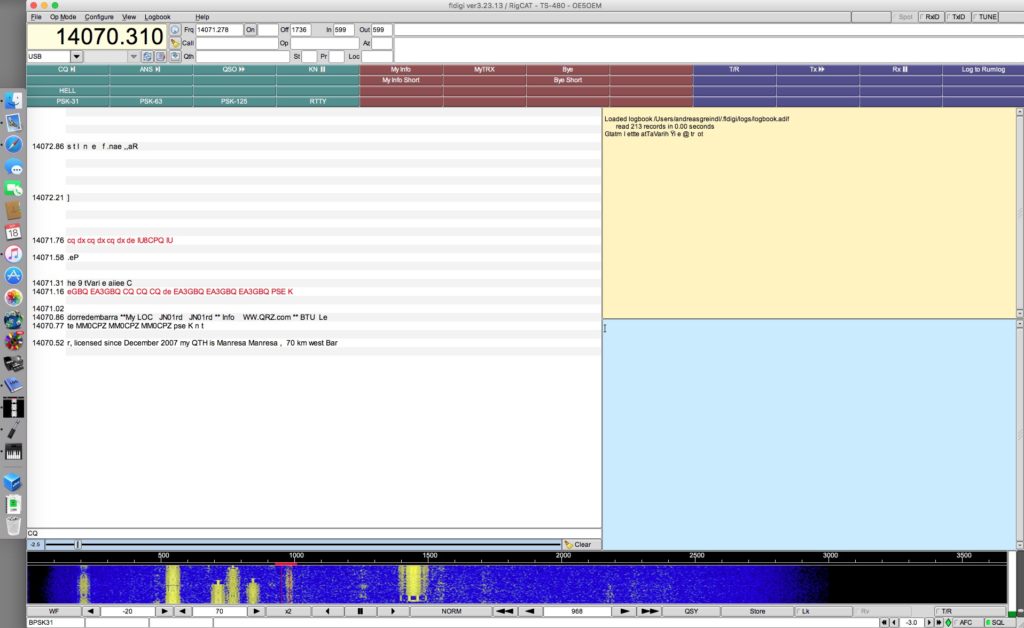The image size is (1024, 628).
Task: Open the Logbook menu
Action: (157, 17)
